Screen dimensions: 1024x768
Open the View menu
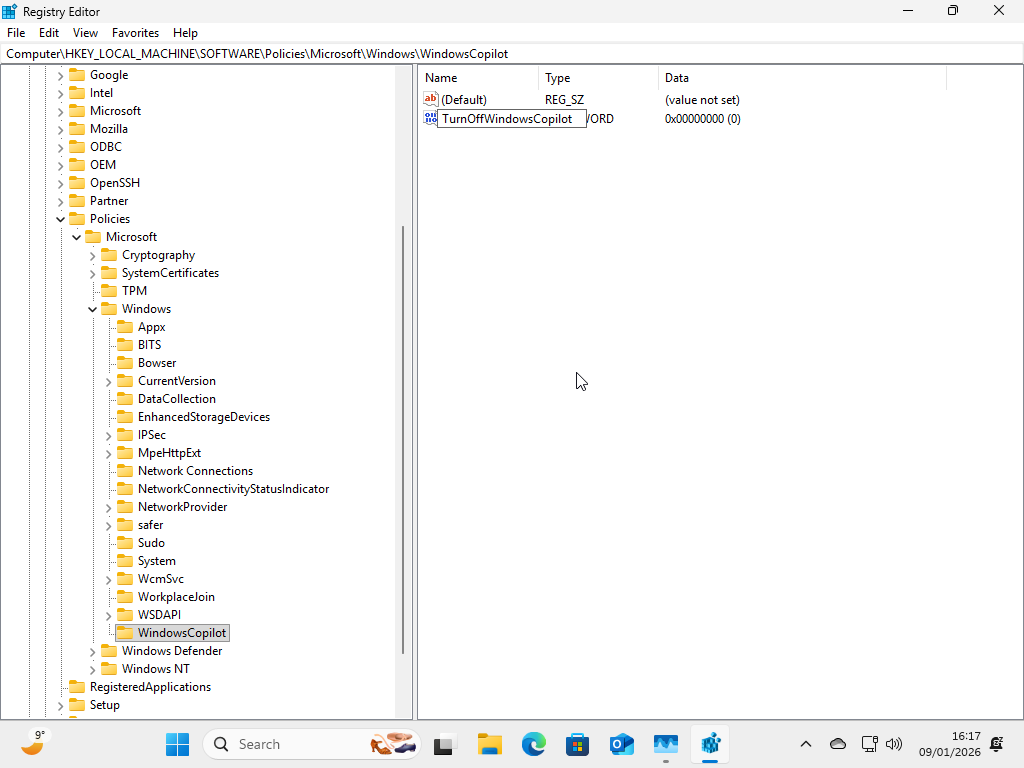click(84, 32)
